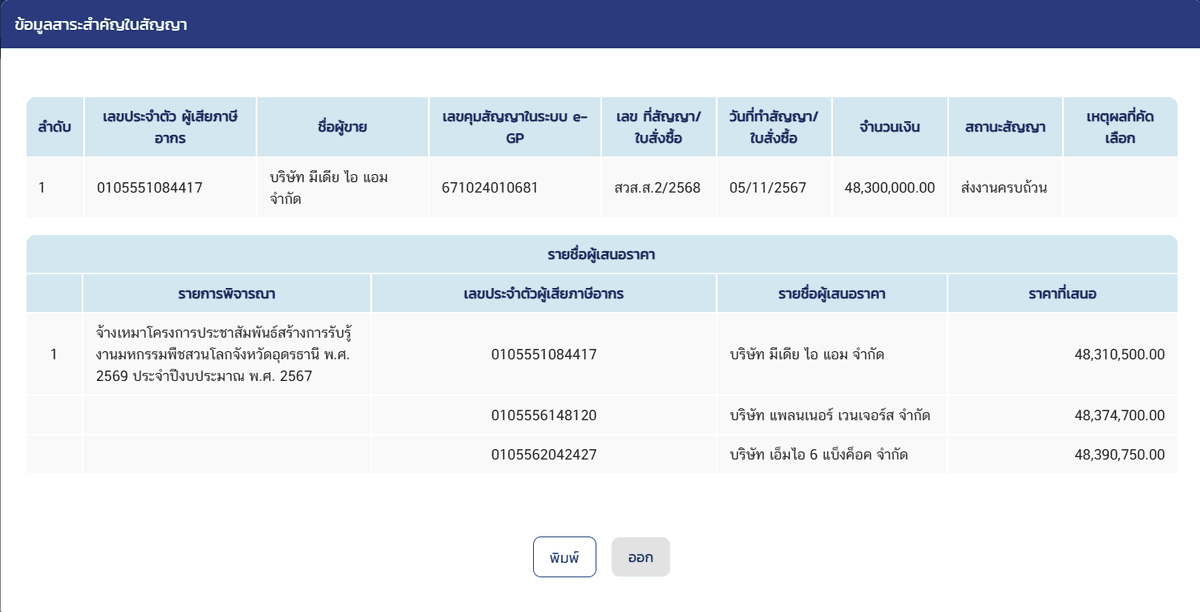
Task: Select bidder name บริษัท มีเดีย ไอ แอม จำกัด in bidders table
Action: [807, 354]
